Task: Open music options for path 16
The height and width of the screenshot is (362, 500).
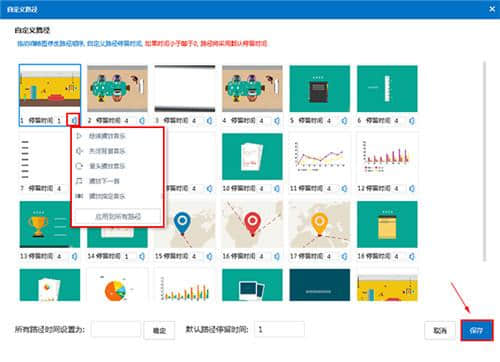Action: [x=277, y=256]
